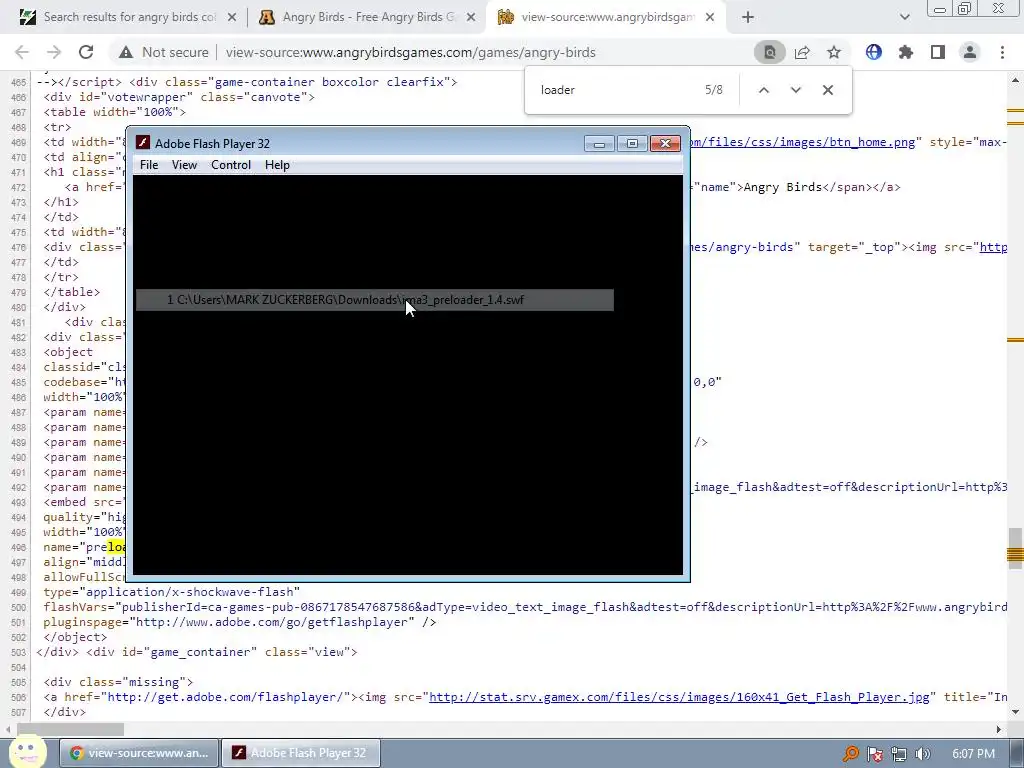Open a new Chrome tab
The height and width of the screenshot is (768, 1024).
point(748,18)
